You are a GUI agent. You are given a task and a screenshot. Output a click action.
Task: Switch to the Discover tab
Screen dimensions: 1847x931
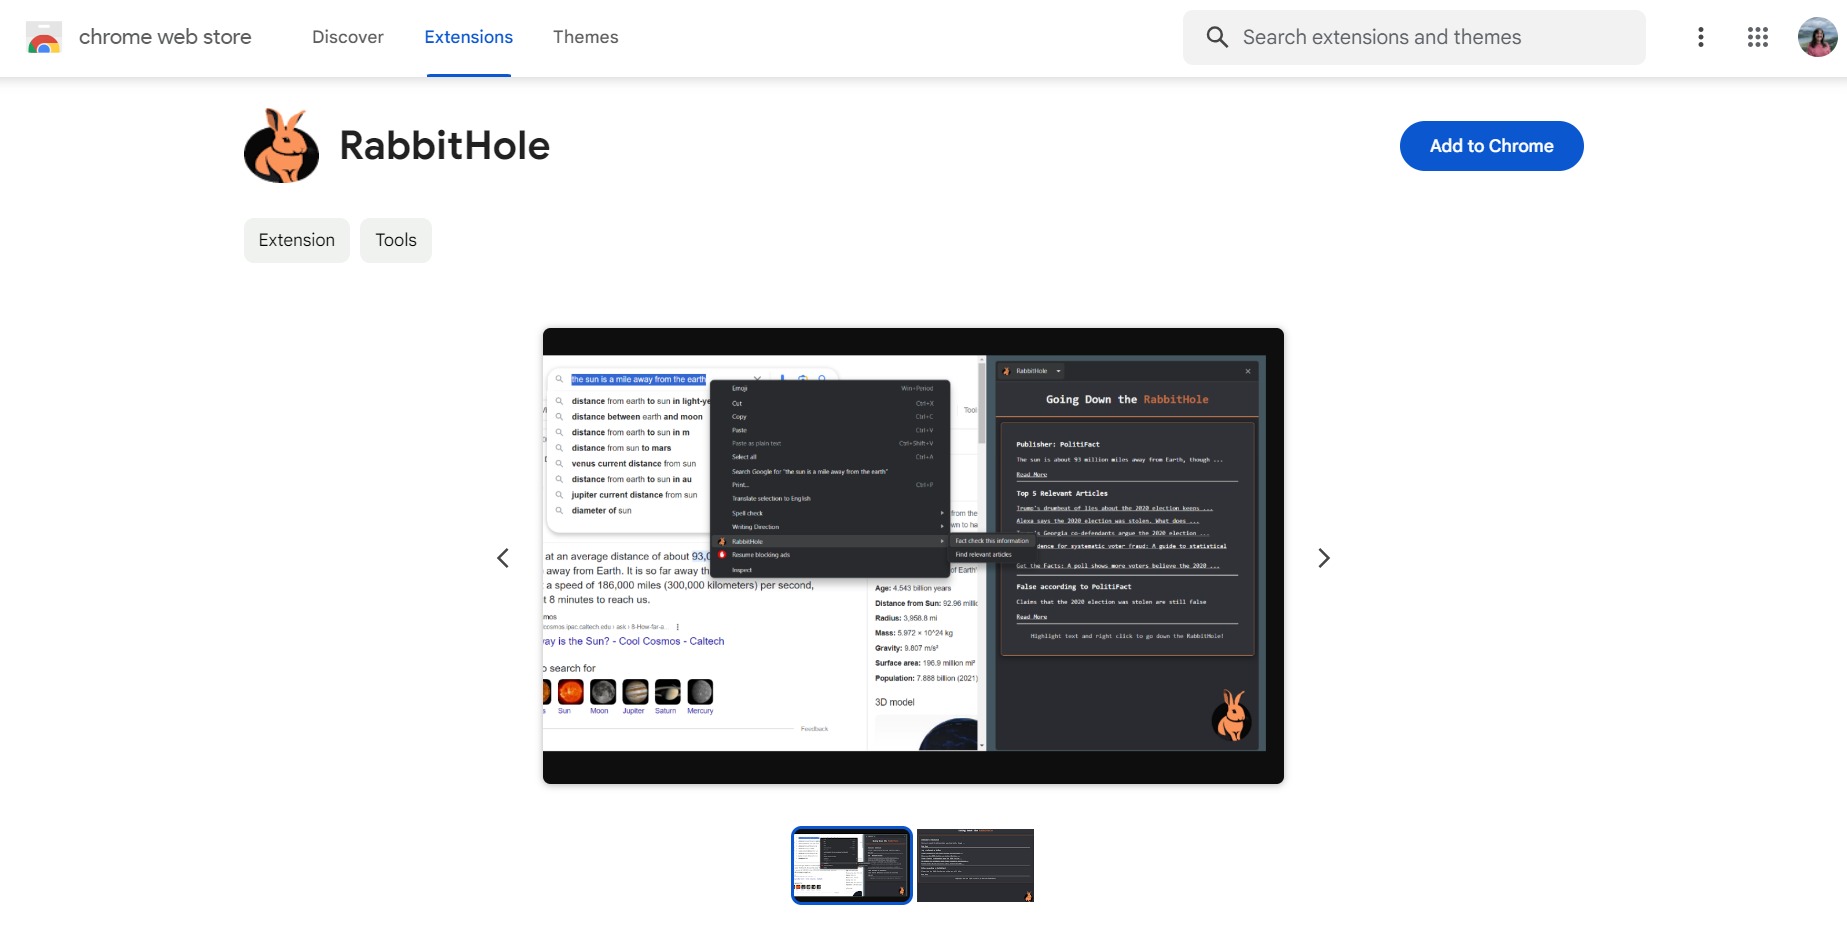[x=347, y=37]
